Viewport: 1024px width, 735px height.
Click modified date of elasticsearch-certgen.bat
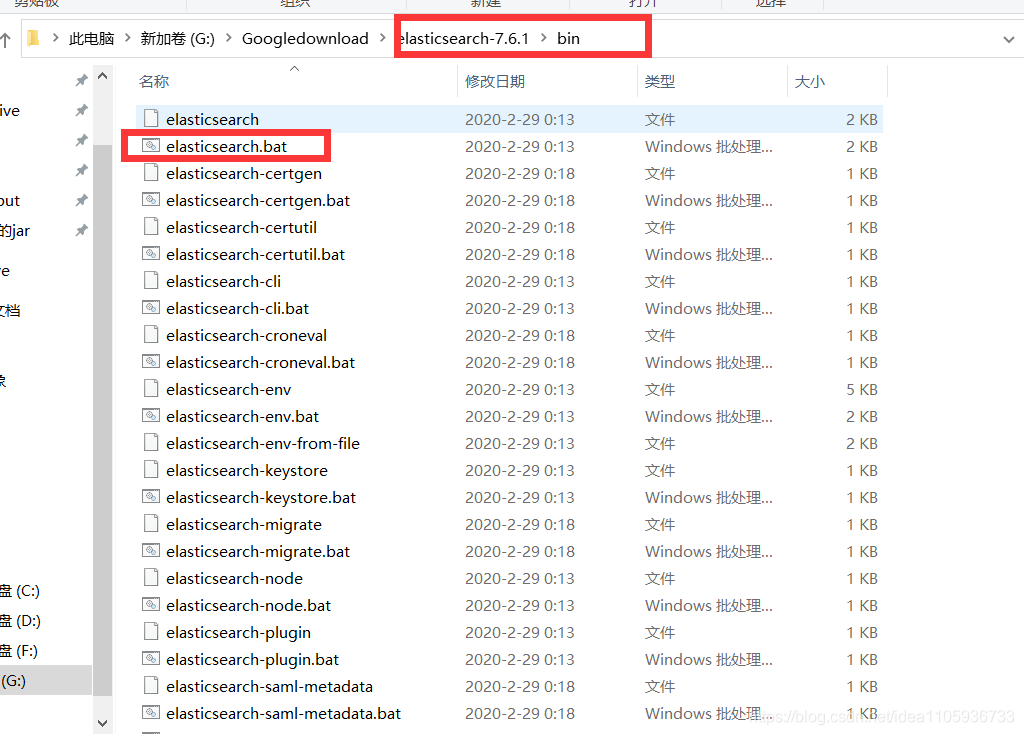tap(519, 201)
